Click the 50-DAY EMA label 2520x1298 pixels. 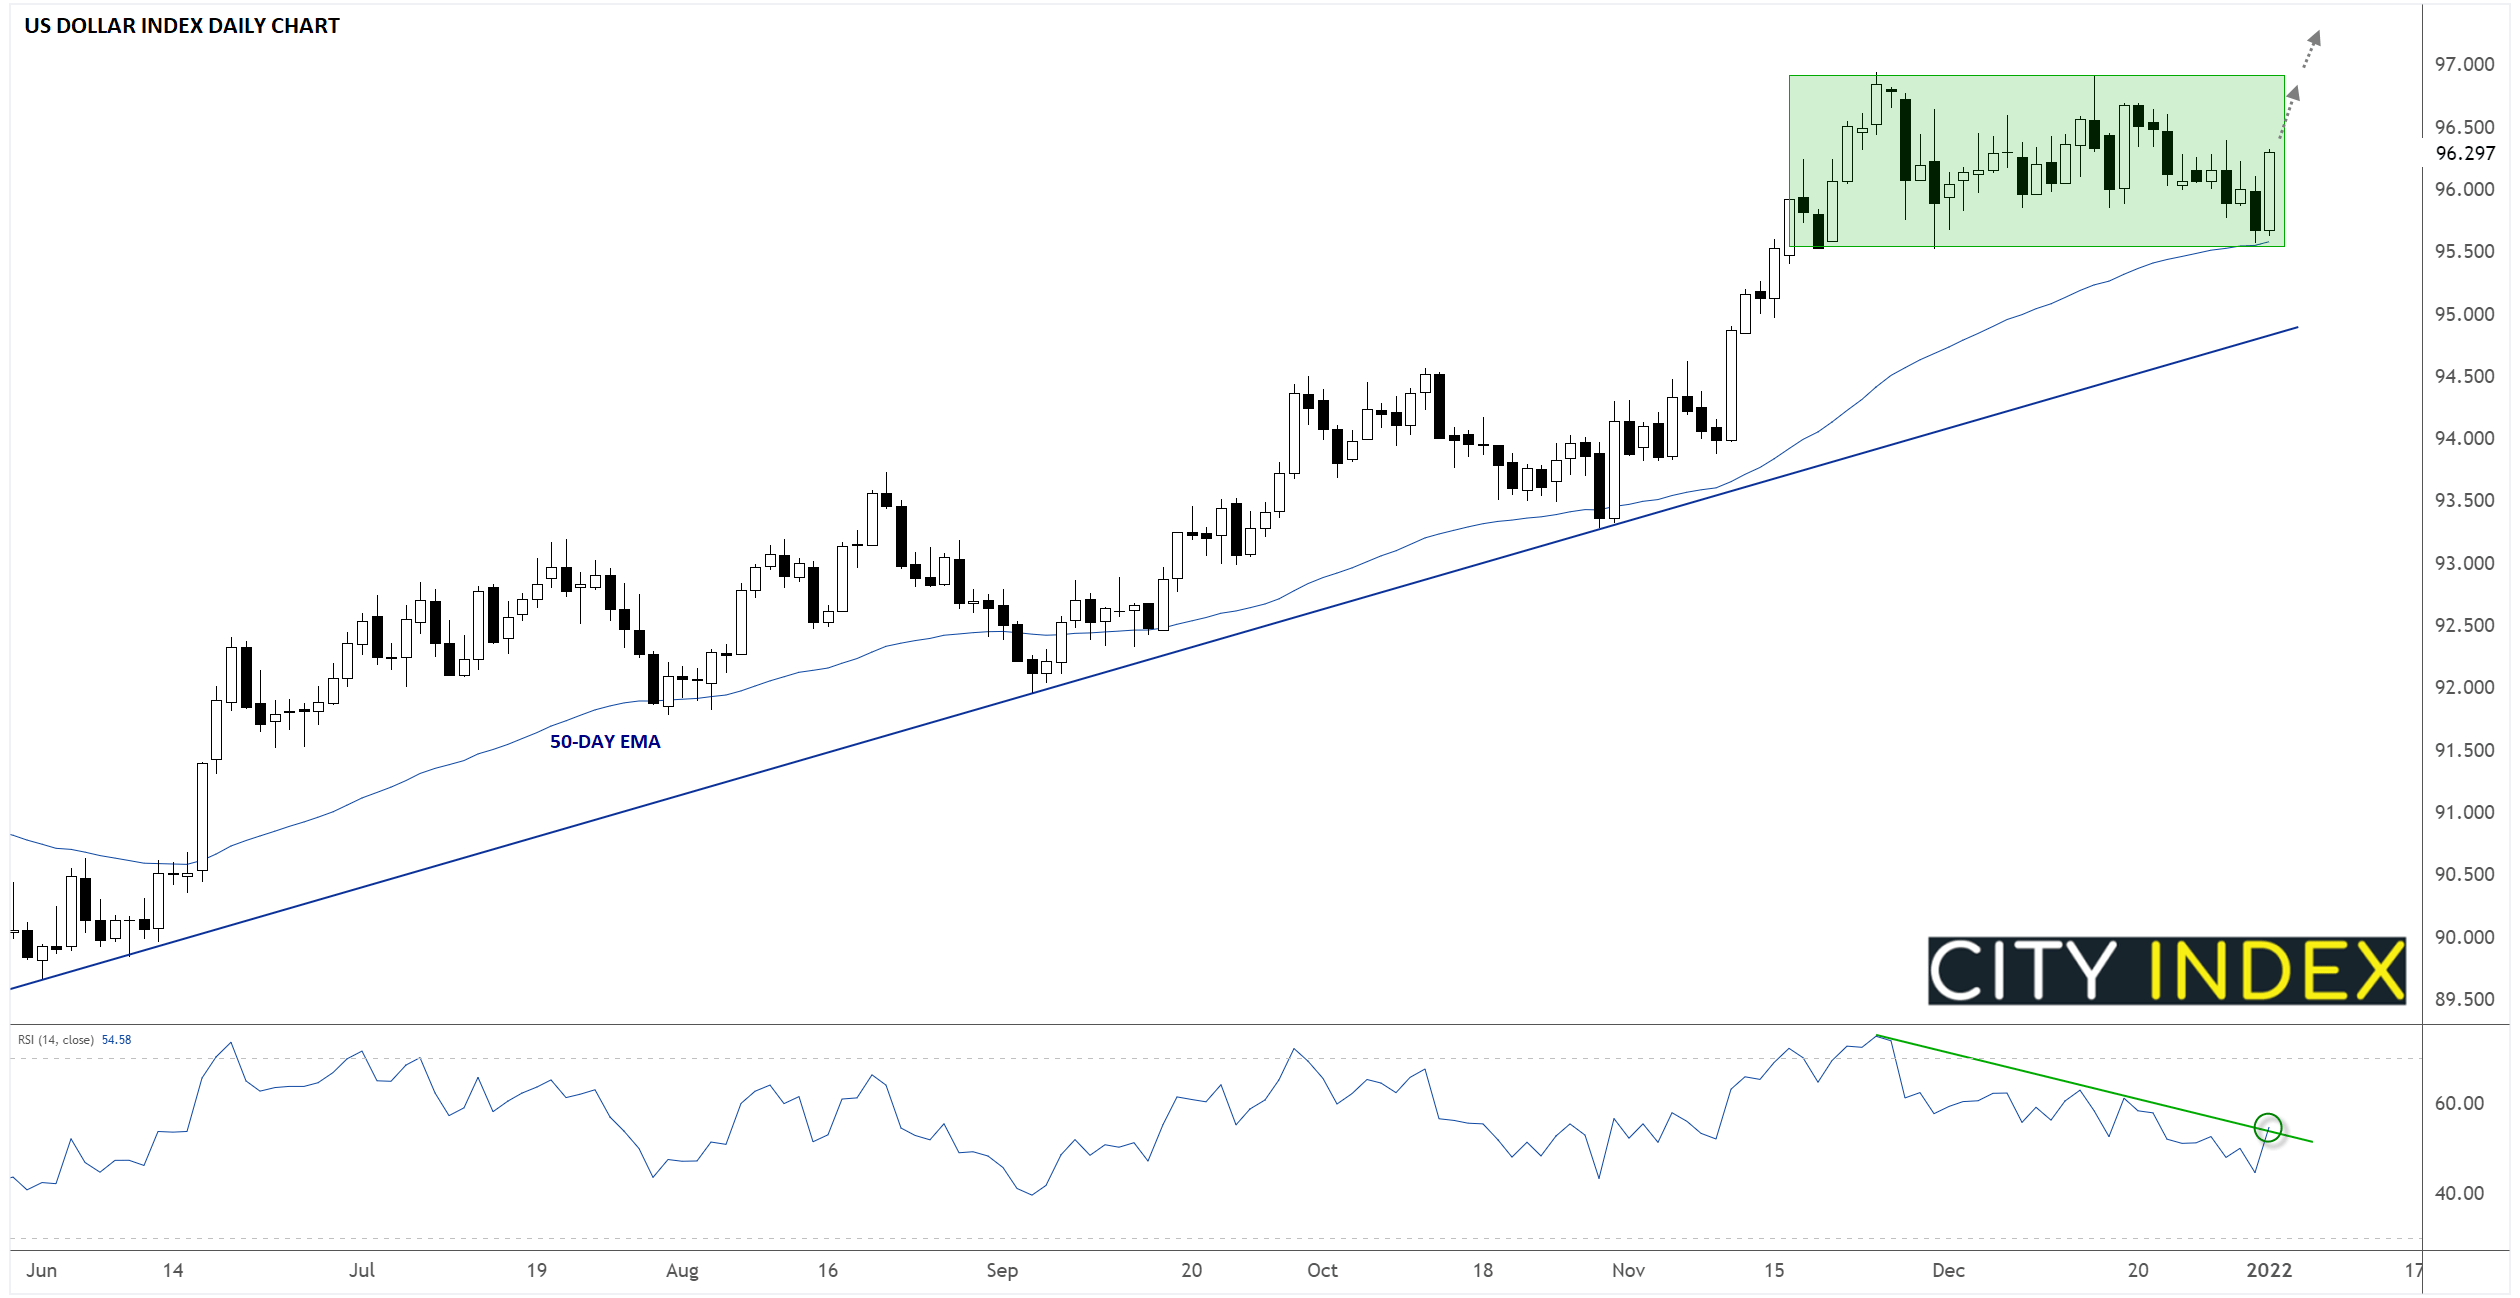point(605,742)
